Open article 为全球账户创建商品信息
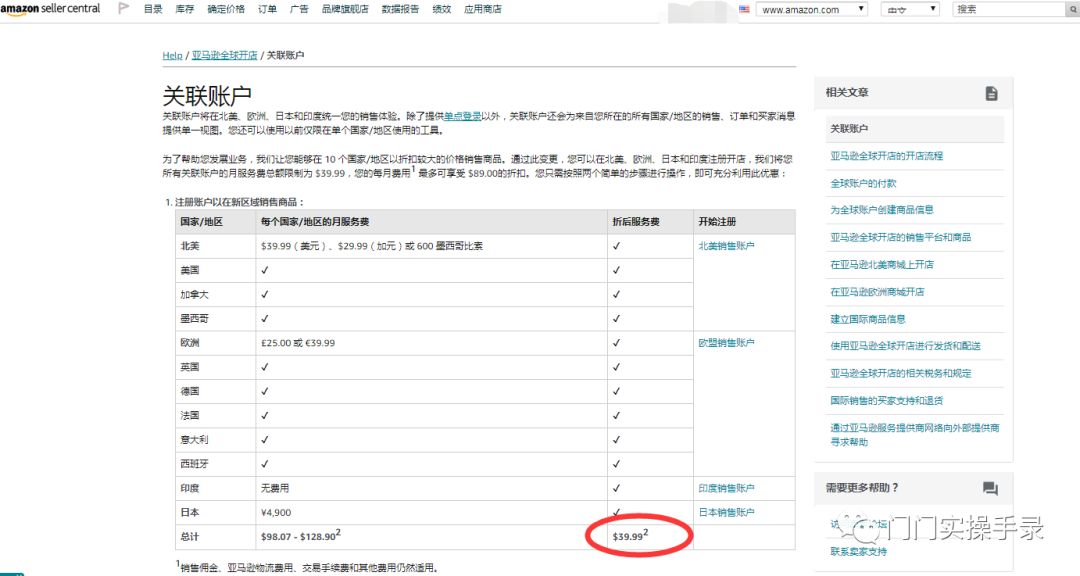 [x=882, y=209]
